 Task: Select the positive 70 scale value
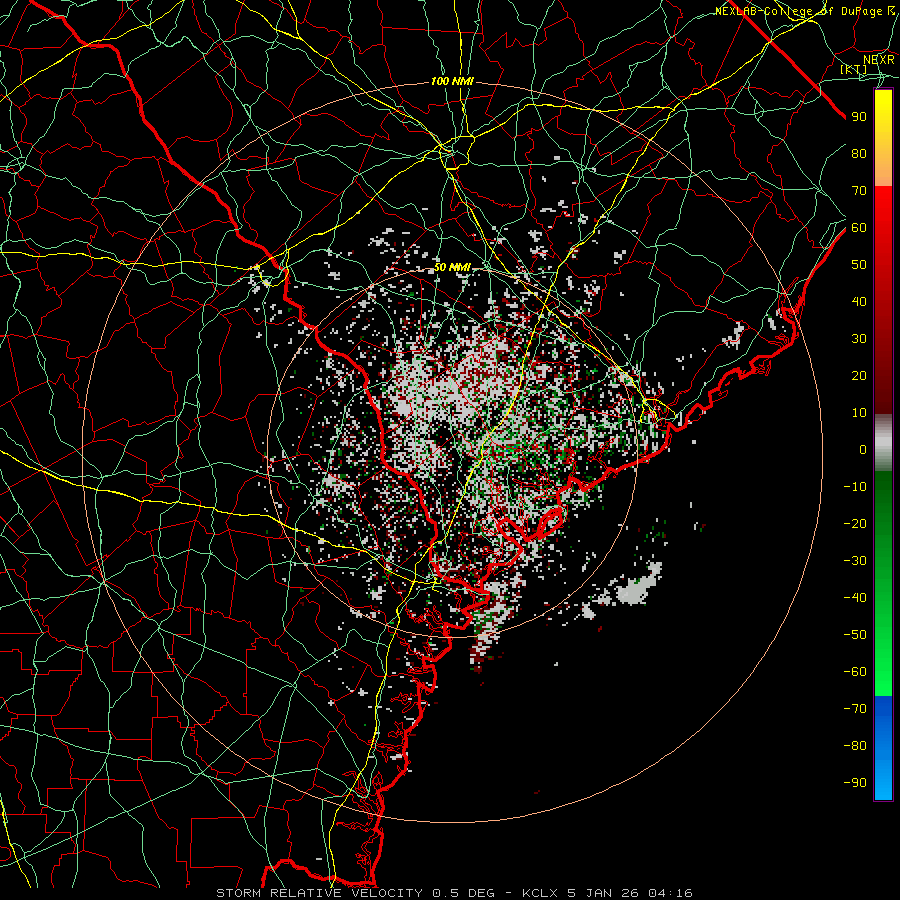tap(859, 191)
